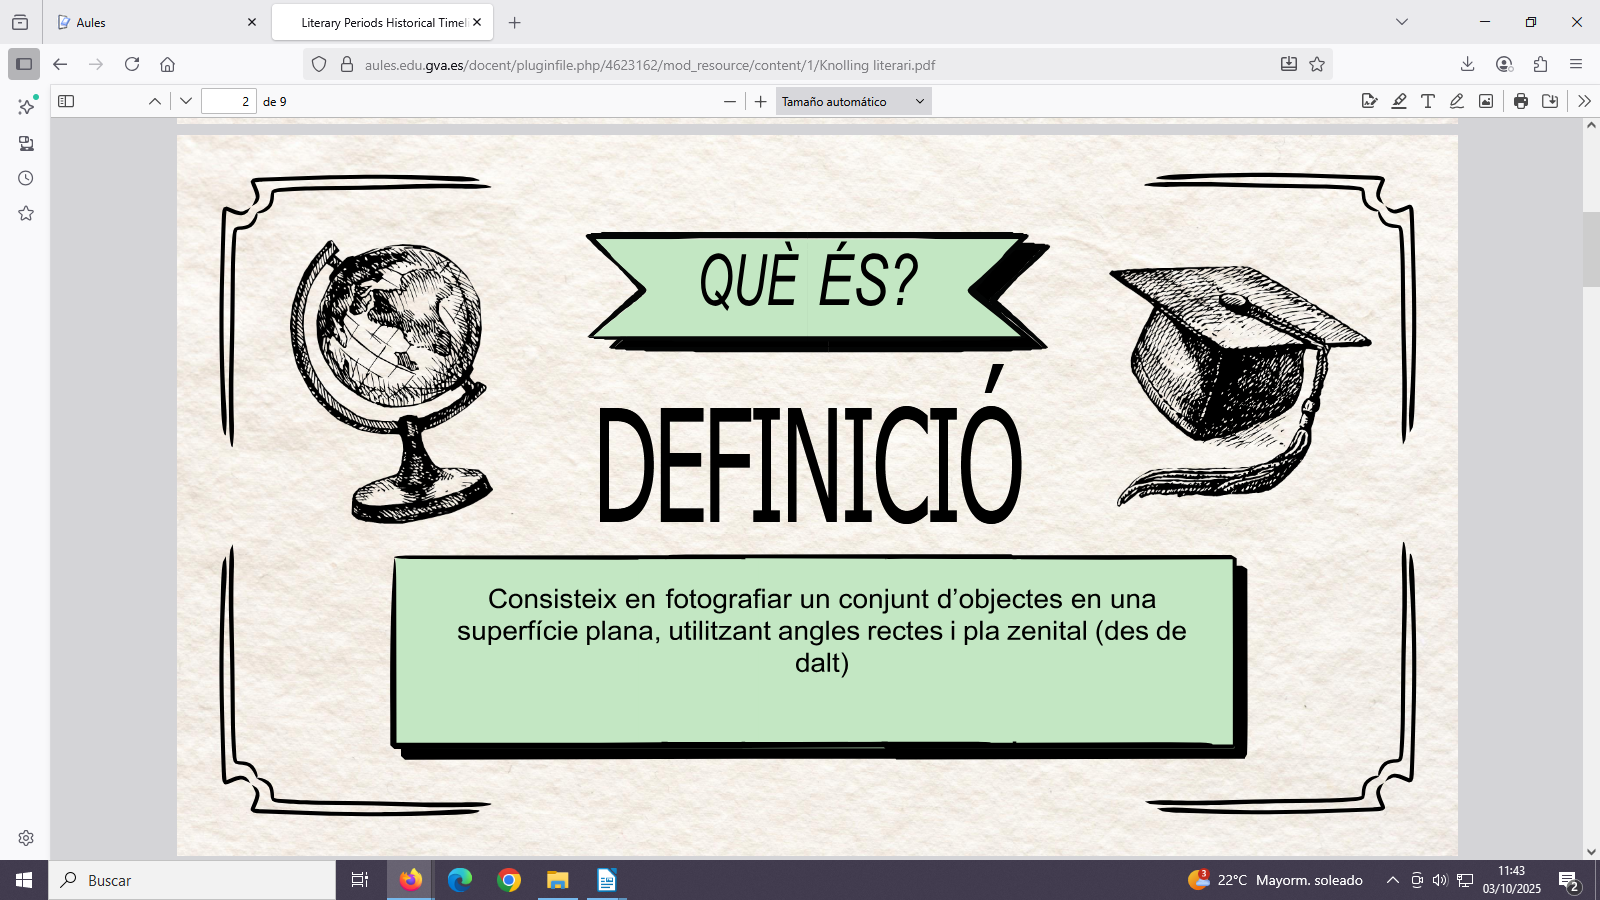Viewport: 1600px width, 900px height.
Task: Print the Knolling literari PDF
Action: click(x=1519, y=100)
